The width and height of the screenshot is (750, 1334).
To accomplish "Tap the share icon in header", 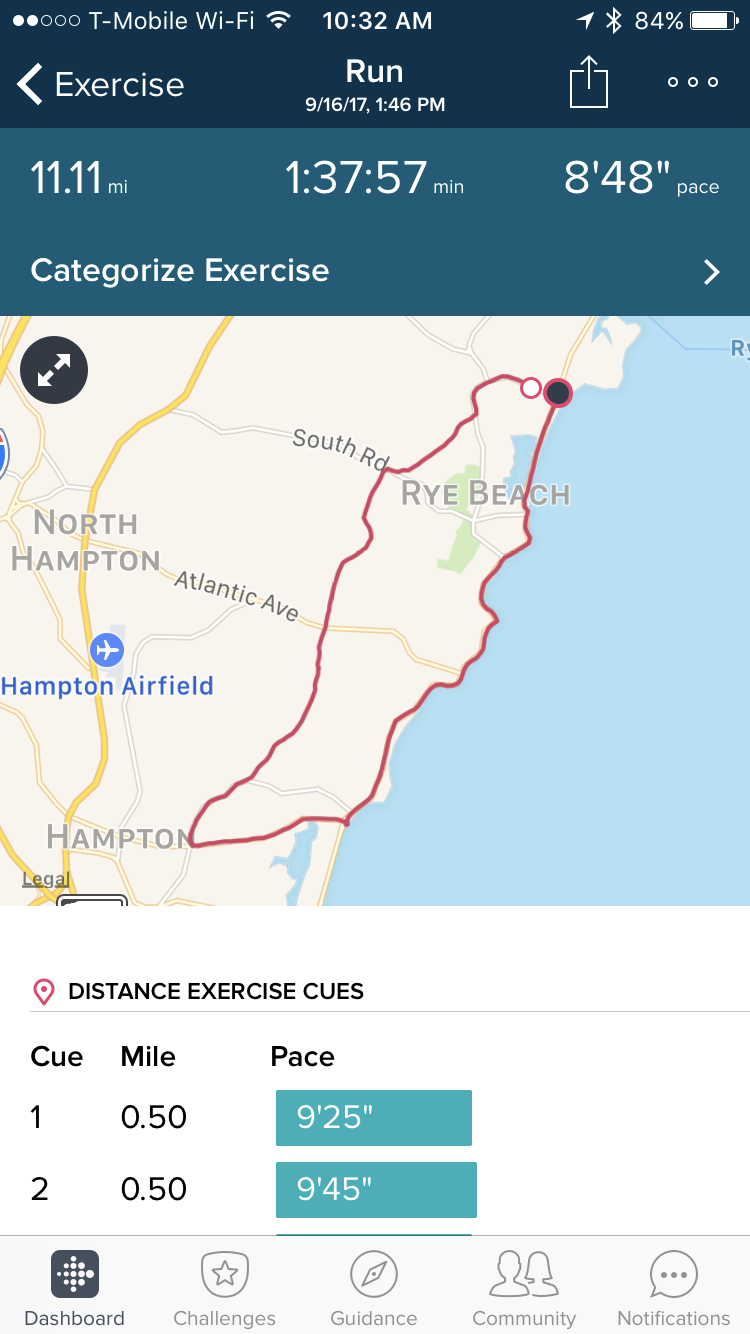I will (x=589, y=82).
